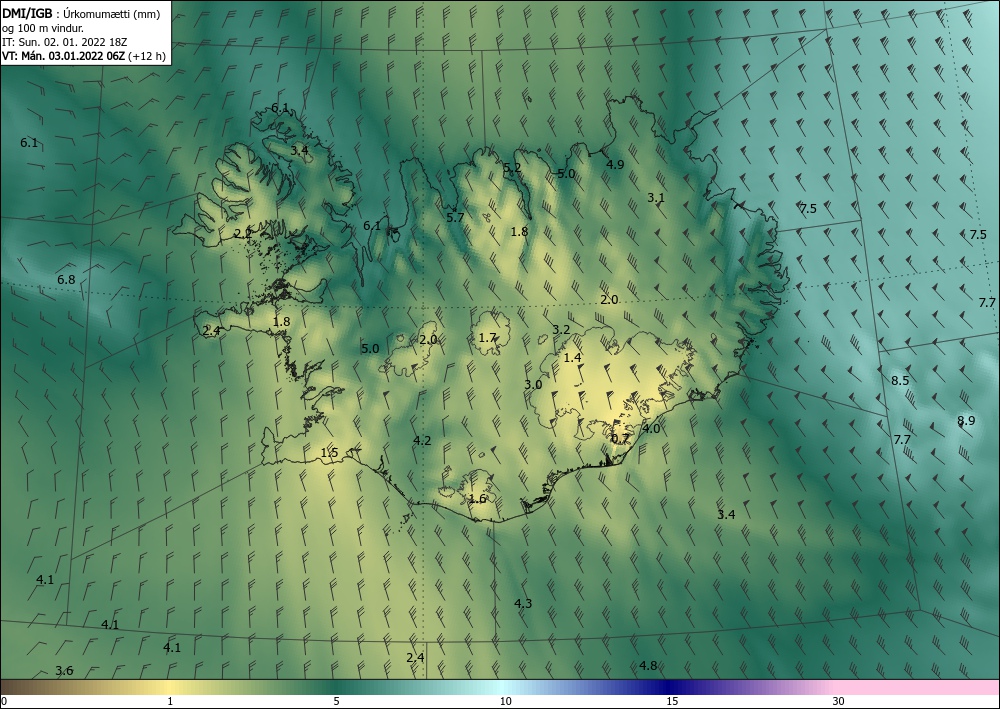Click the '(+12 h)' forecast offset label
This screenshot has height=709, width=1000.
click(147, 56)
